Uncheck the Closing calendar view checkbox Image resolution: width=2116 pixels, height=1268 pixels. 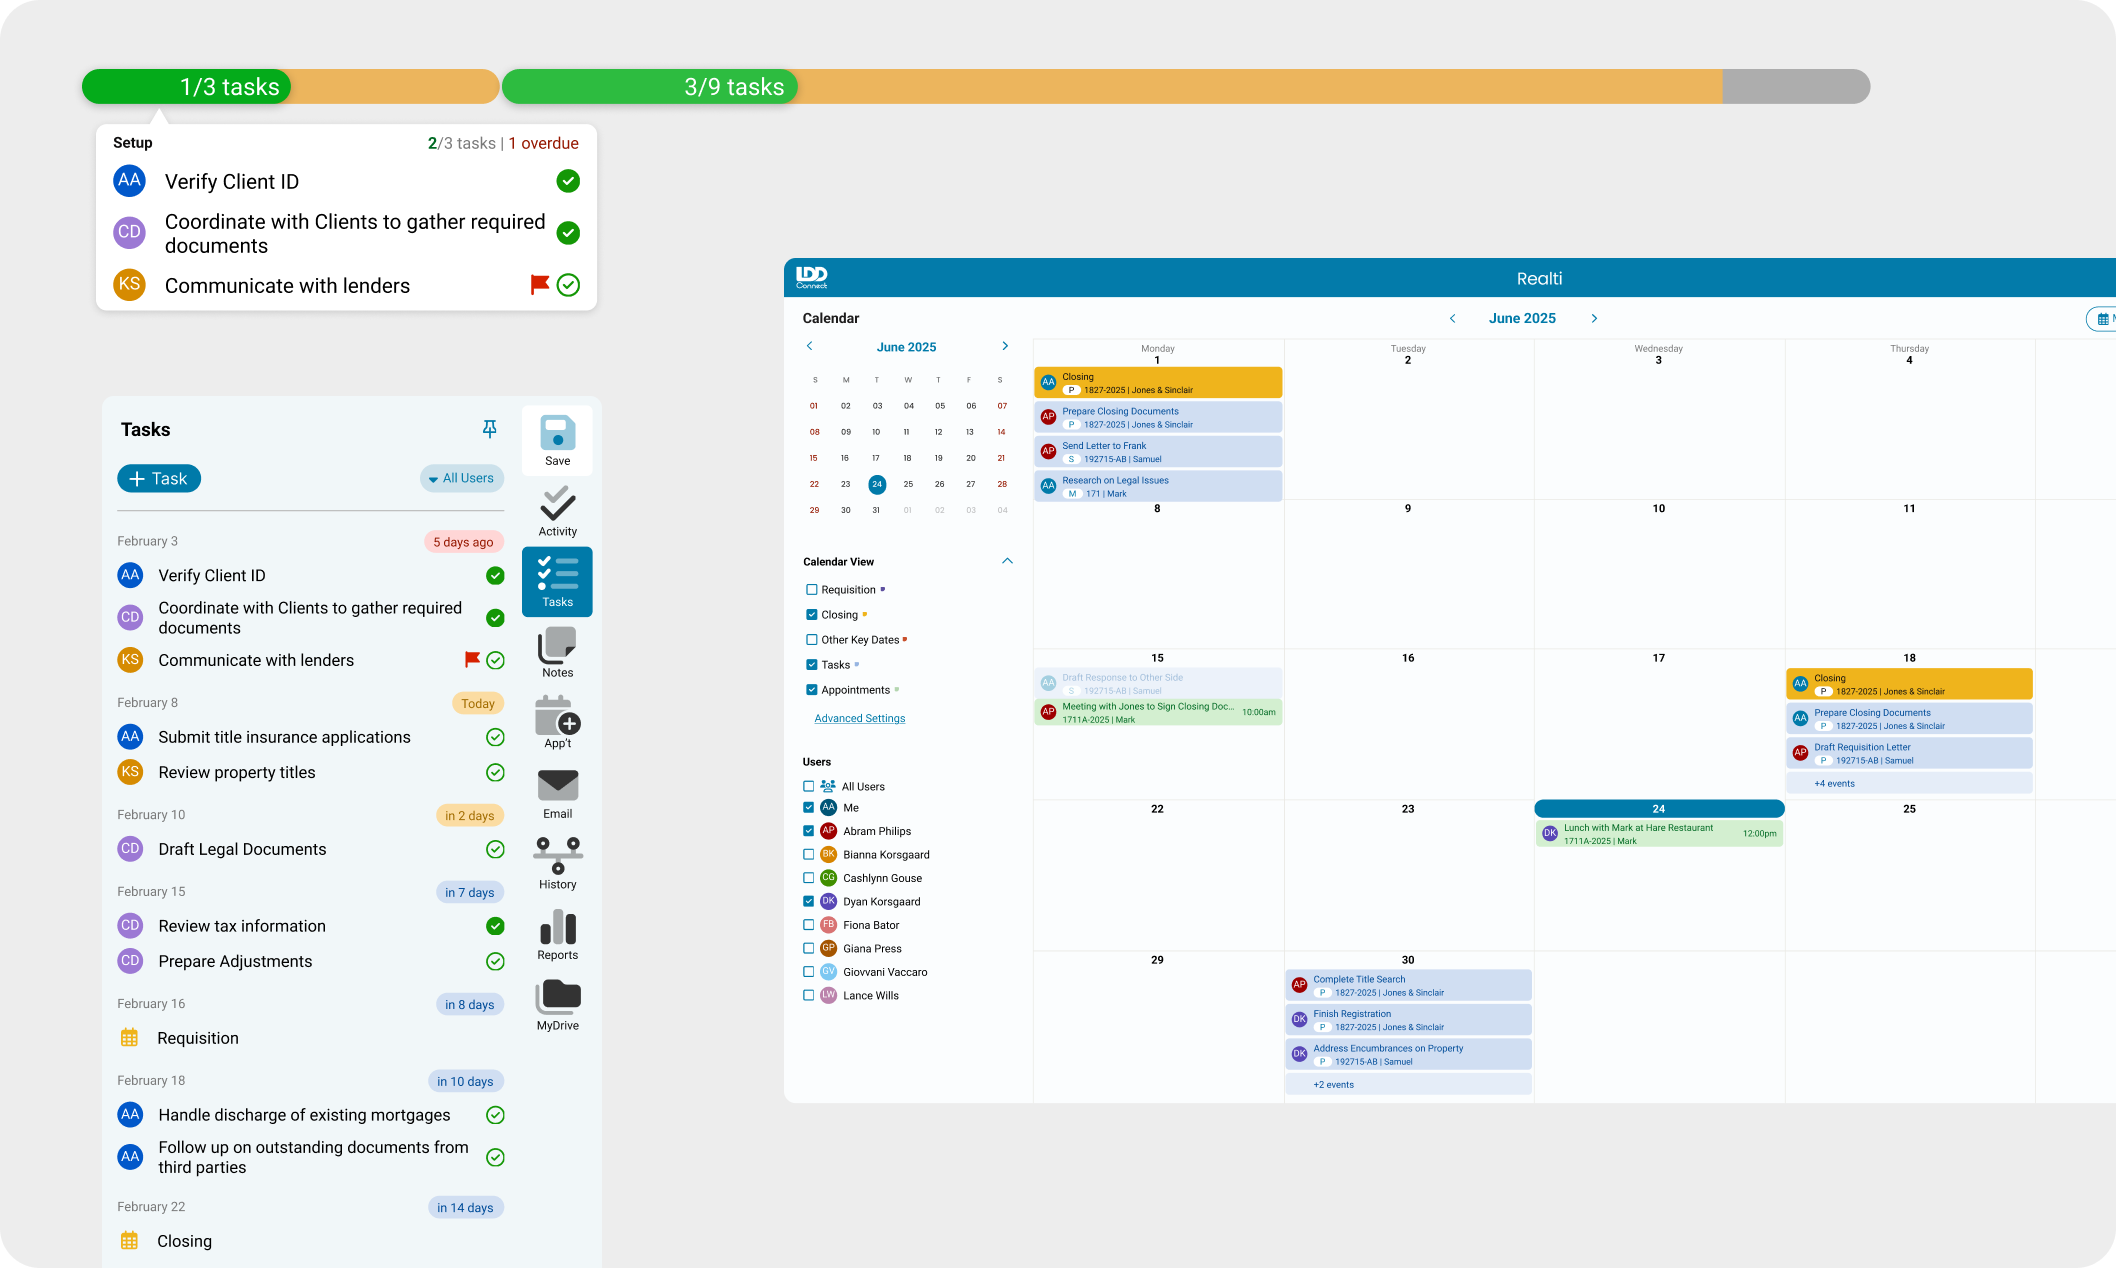pyautogui.click(x=812, y=615)
